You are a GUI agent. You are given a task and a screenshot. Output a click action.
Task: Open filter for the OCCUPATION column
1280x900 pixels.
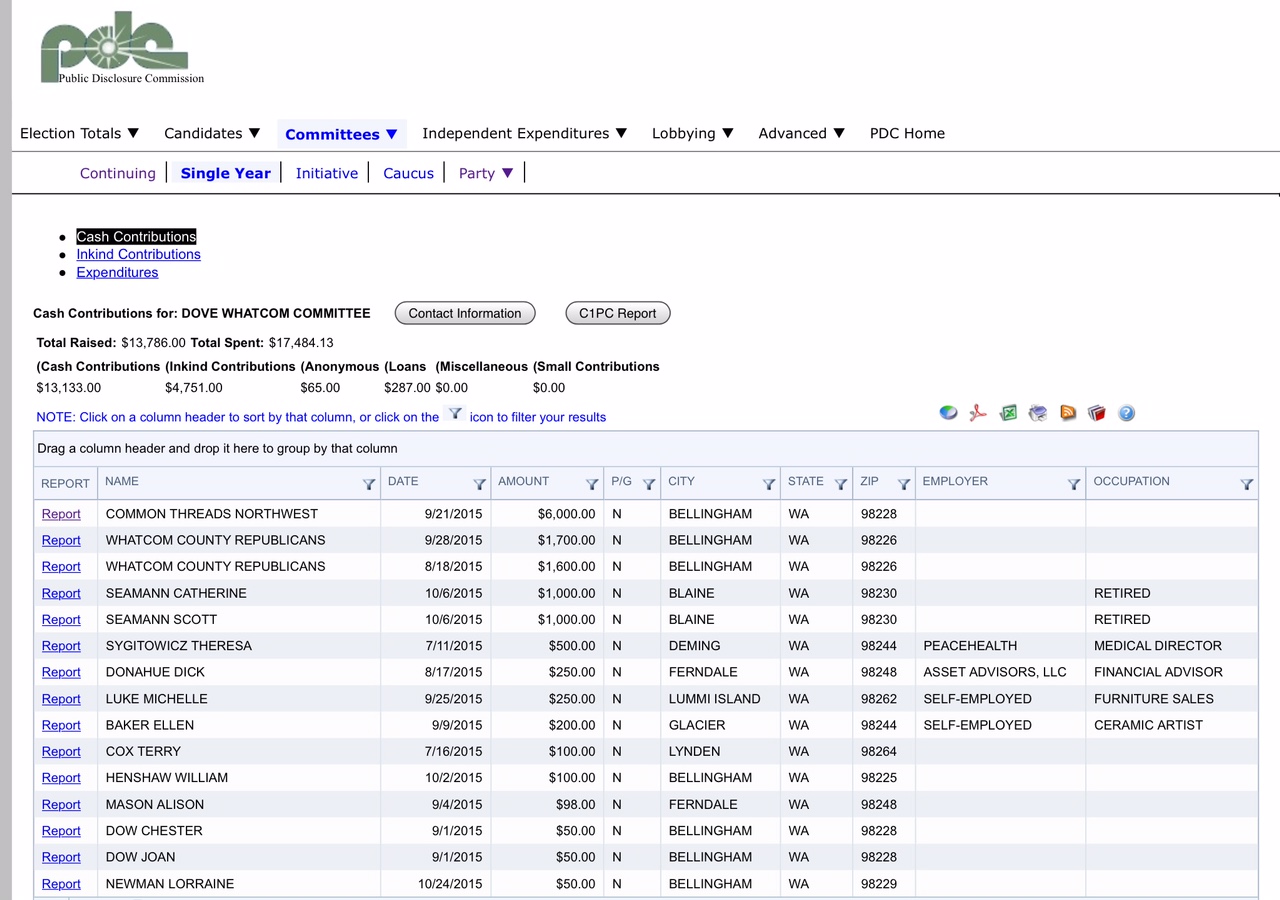(1247, 484)
